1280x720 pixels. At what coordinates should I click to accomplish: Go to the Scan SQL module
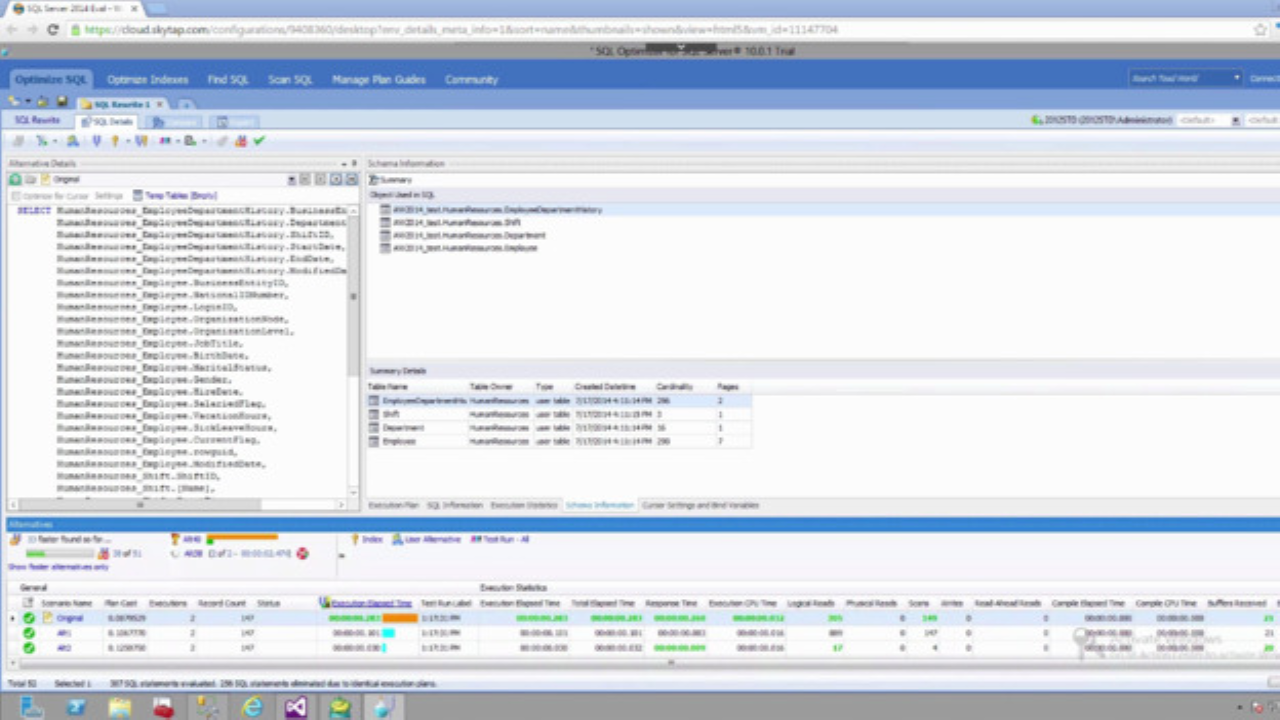click(x=290, y=80)
